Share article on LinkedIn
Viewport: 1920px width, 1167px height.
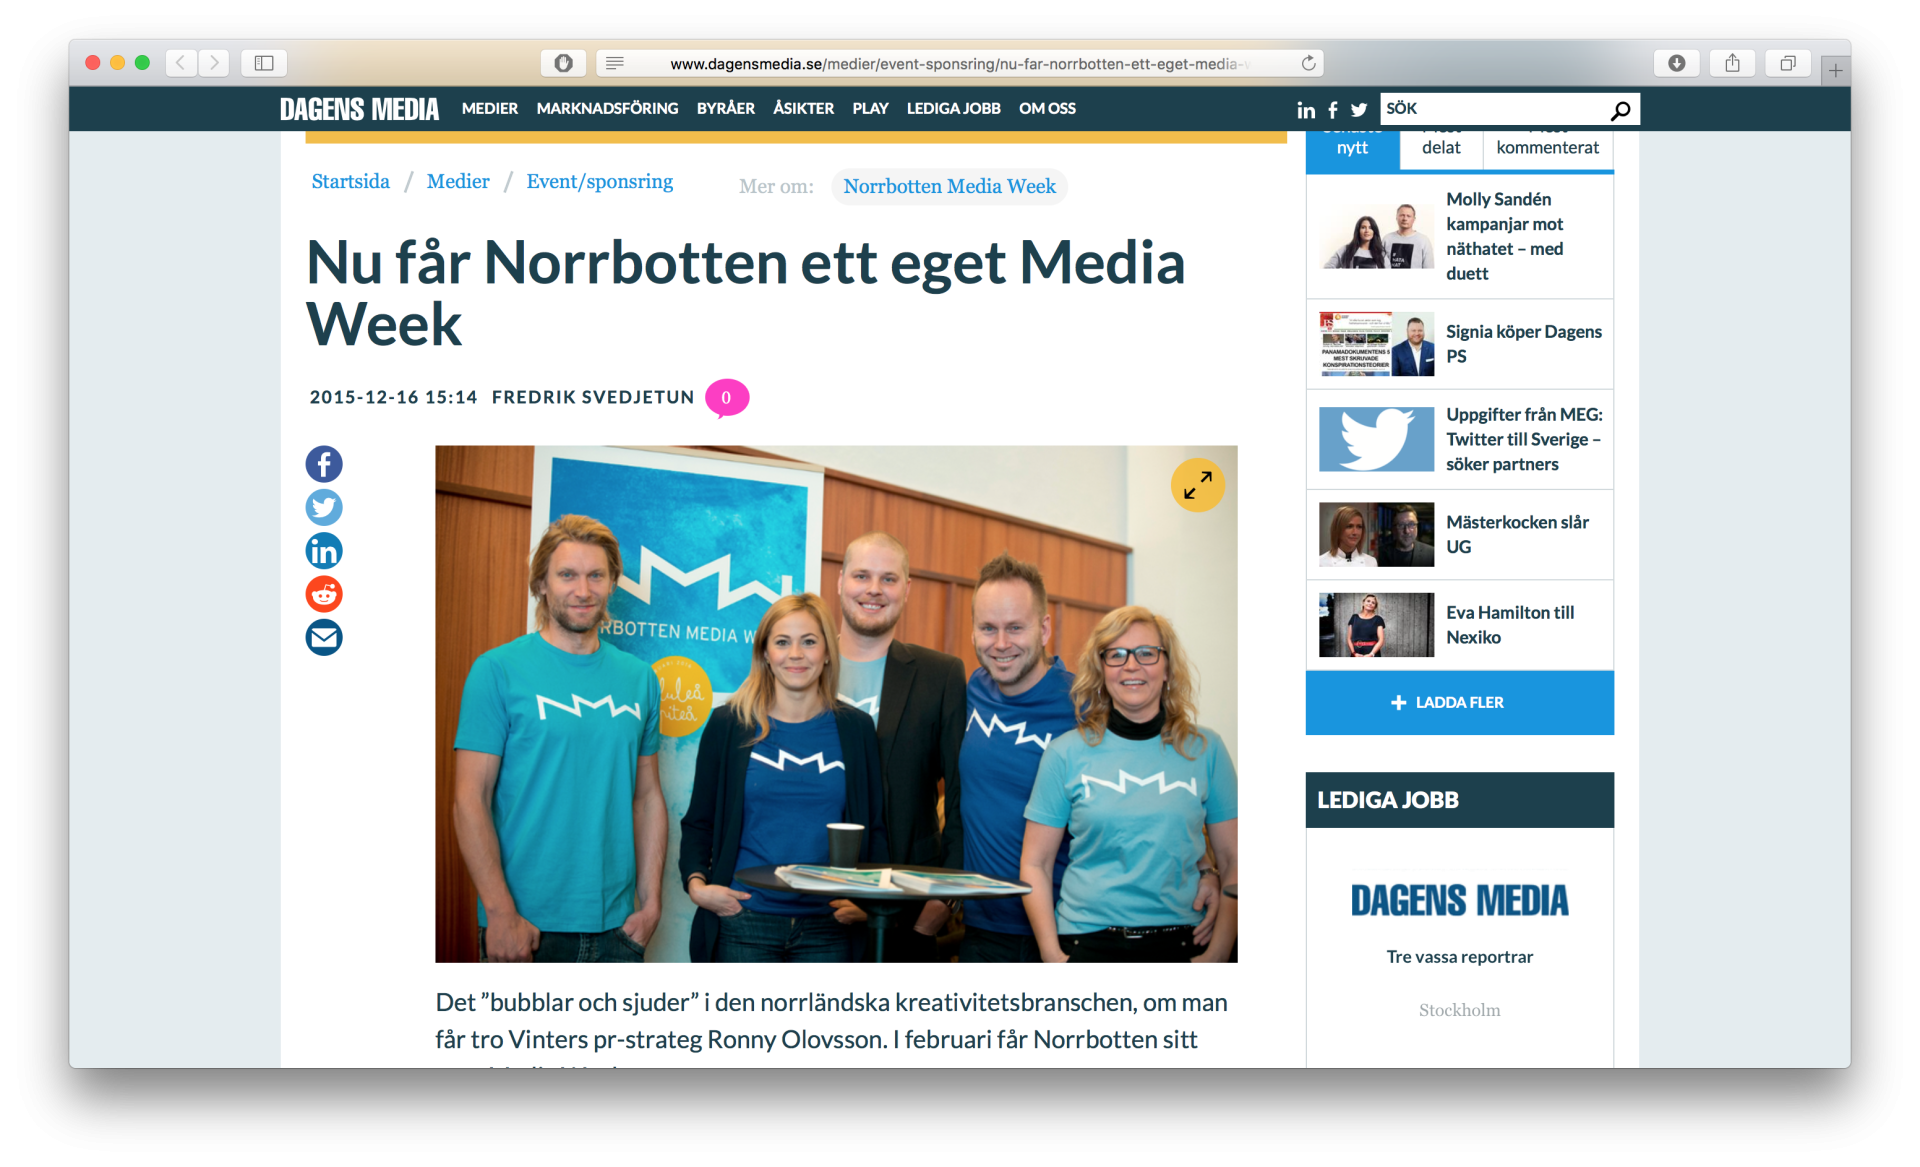tap(324, 551)
